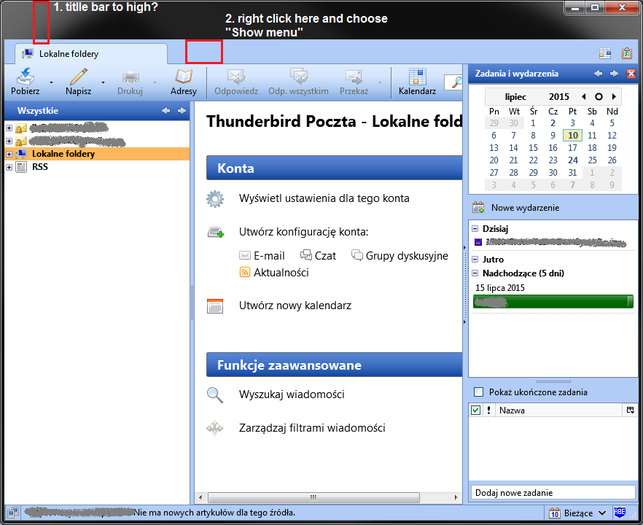
Task: Next view arrow in Zadania i wydarzenia header
Action: coord(614,73)
